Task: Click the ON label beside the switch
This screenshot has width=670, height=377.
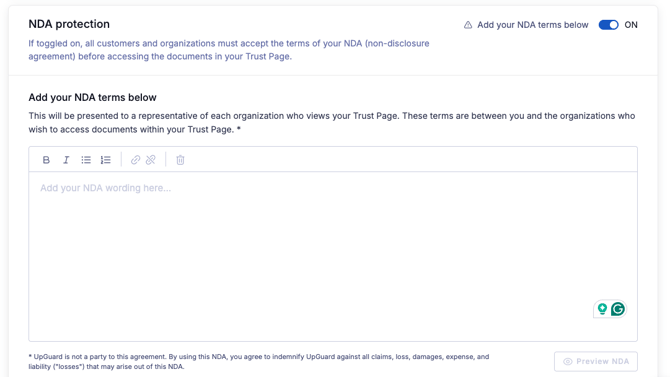Action: point(631,25)
